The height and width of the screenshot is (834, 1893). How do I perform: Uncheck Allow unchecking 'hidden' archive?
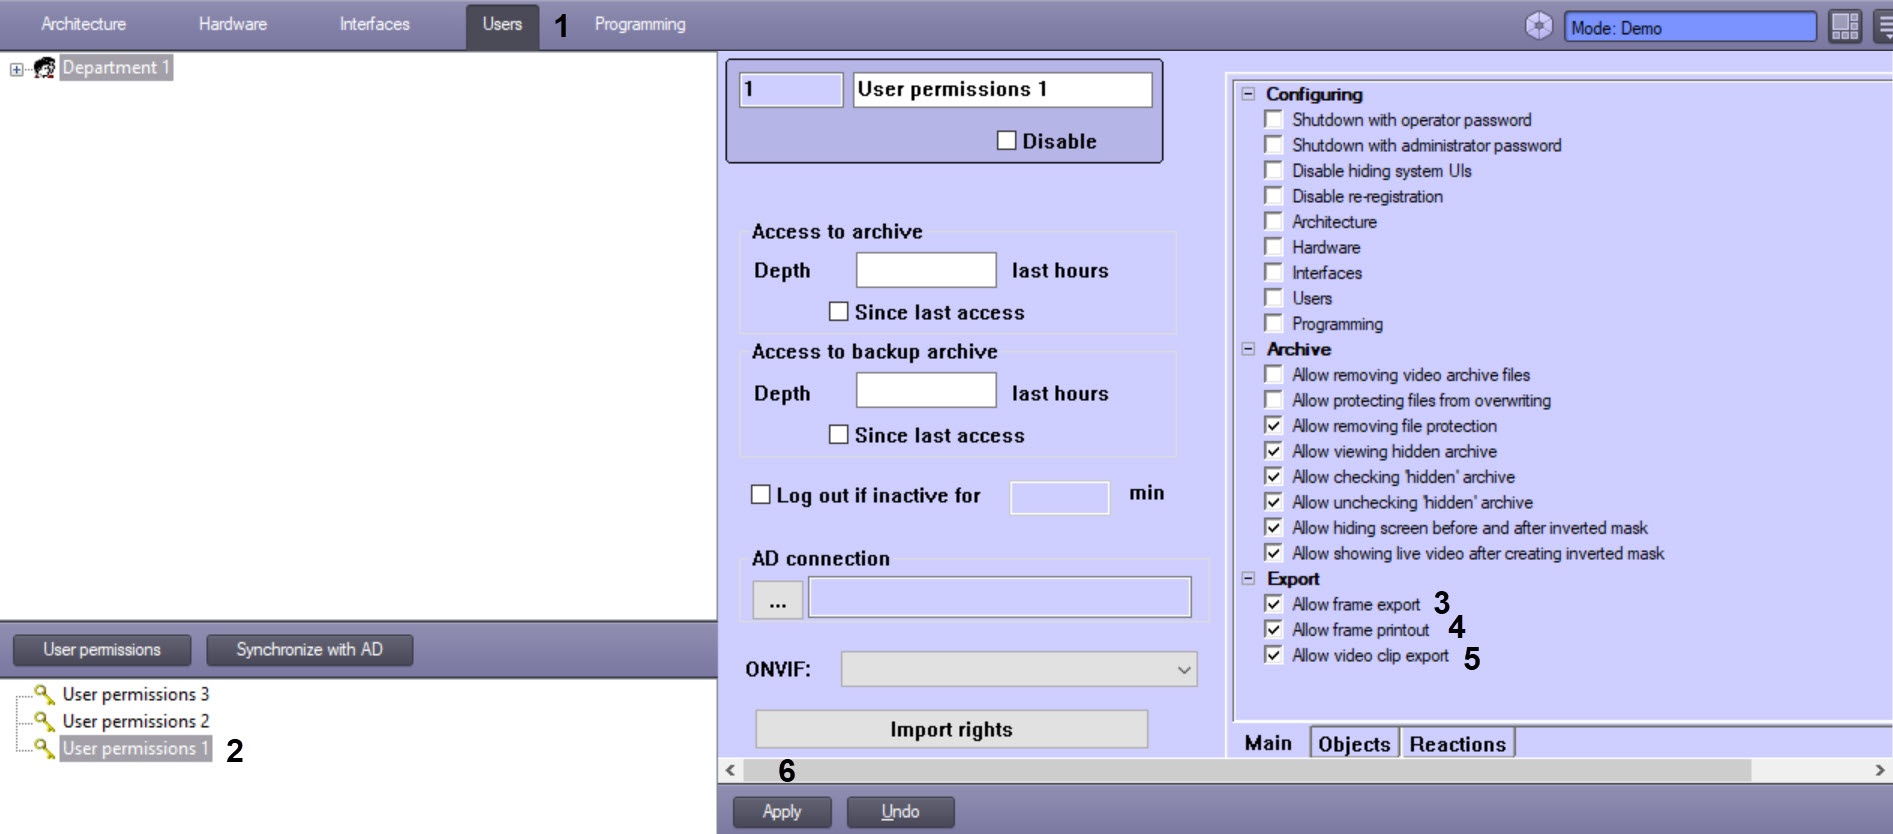(1273, 502)
